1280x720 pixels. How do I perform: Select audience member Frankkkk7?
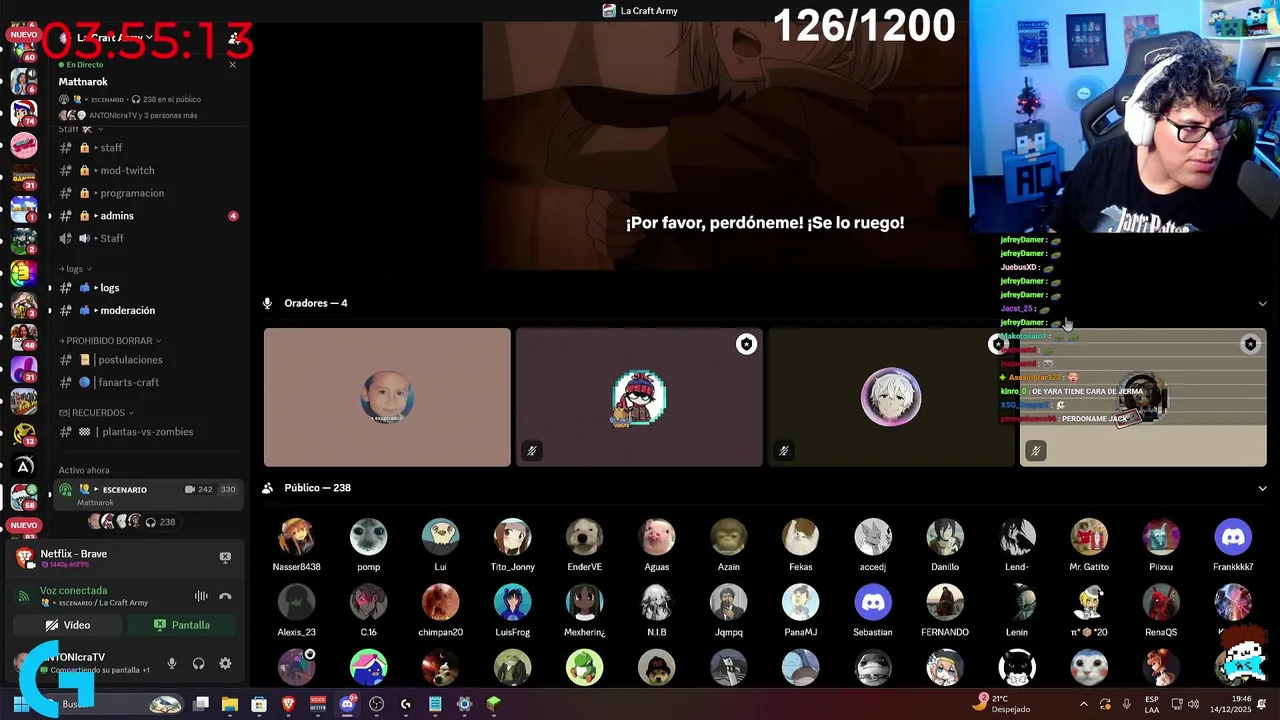[x=1233, y=545]
